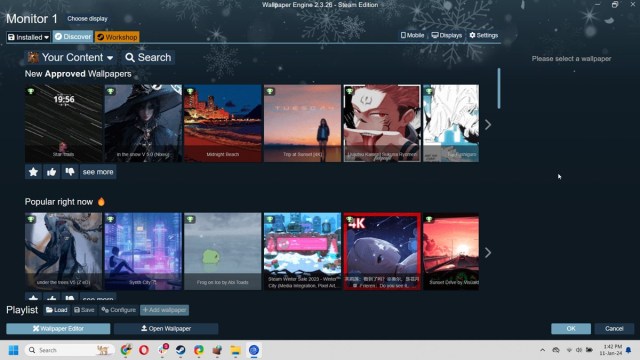
Task: Favorite New Approved section with star
Action: [x=33, y=172]
